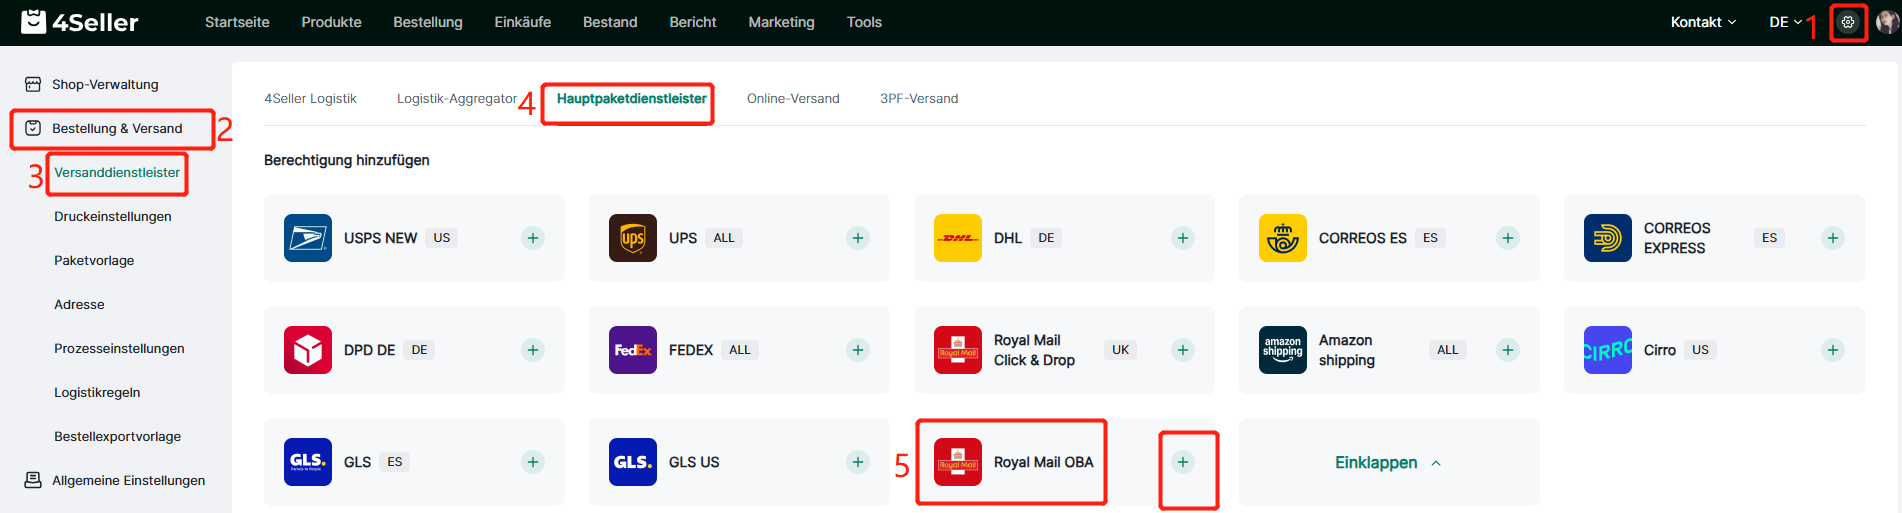This screenshot has width=1902, height=513.
Task: Add Amazon shipping with plus icon
Action: pyautogui.click(x=1508, y=350)
